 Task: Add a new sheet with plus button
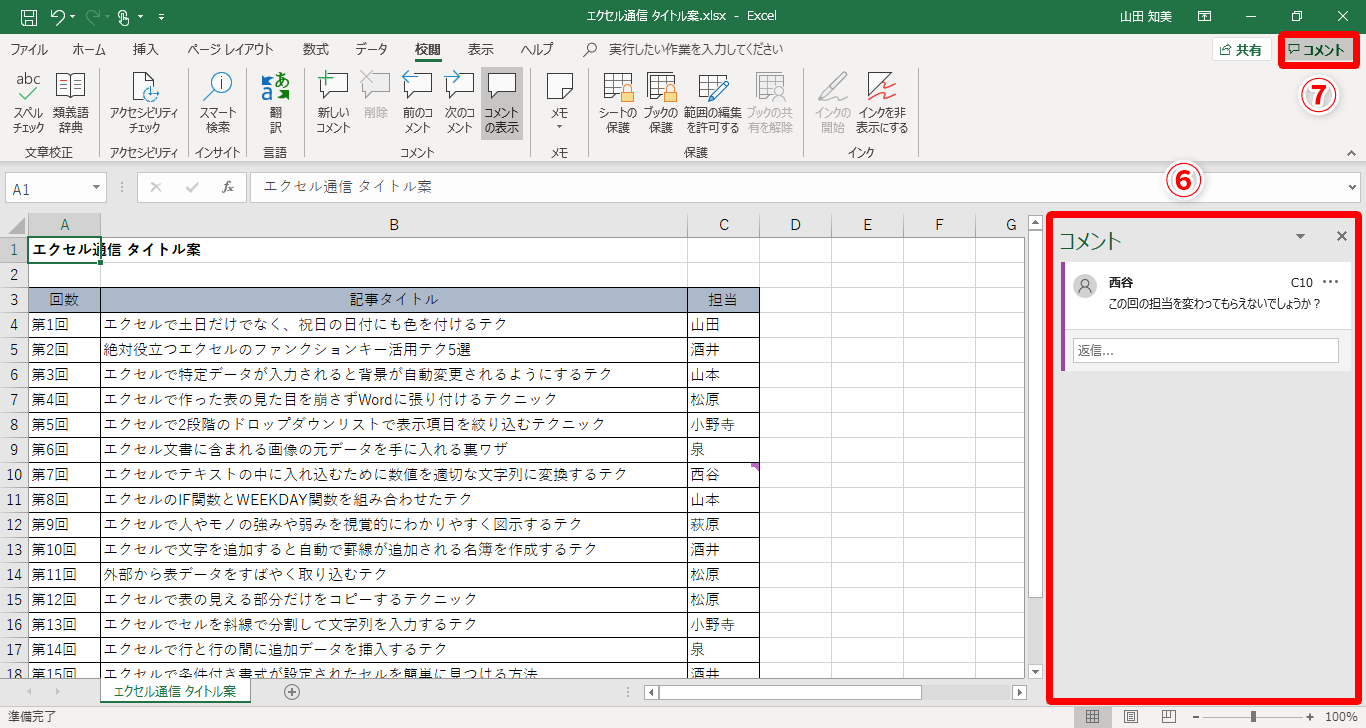[292, 691]
